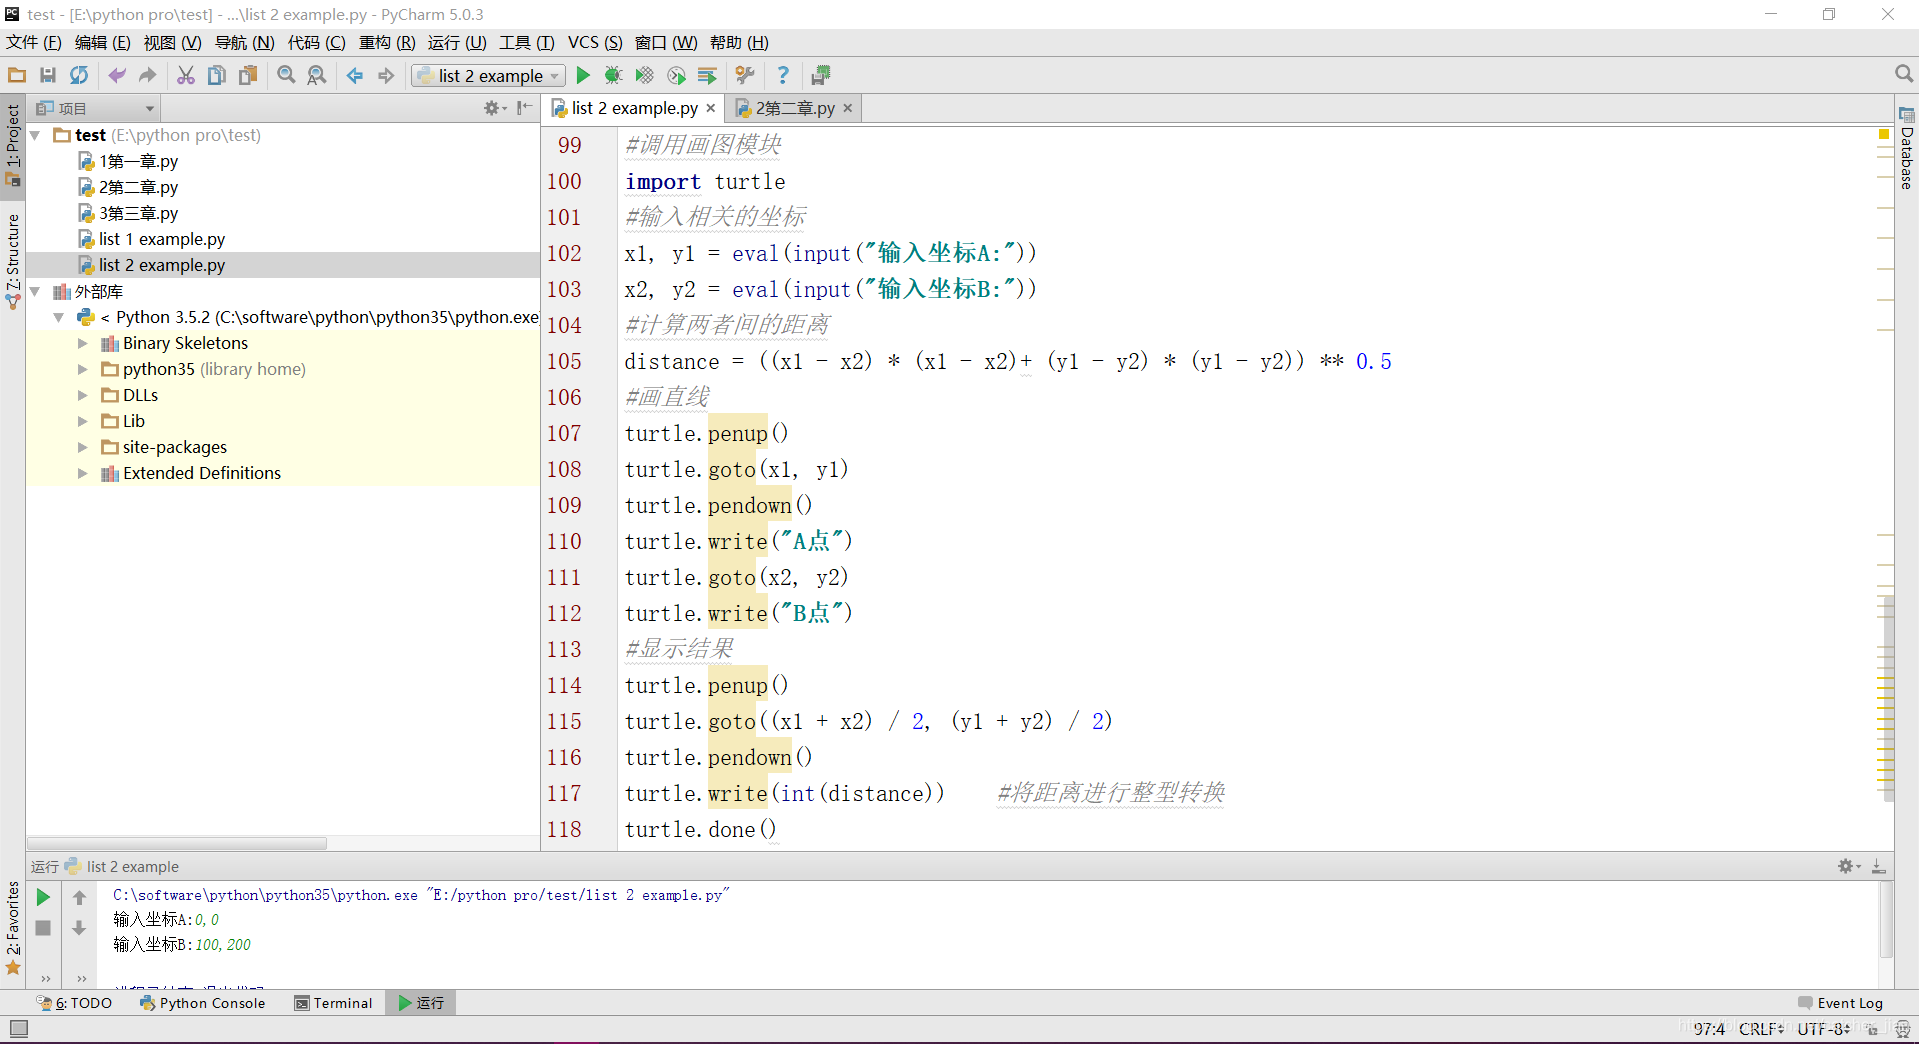Open the 6: TODO tool window
1919x1044 pixels.
pos(75,1003)
